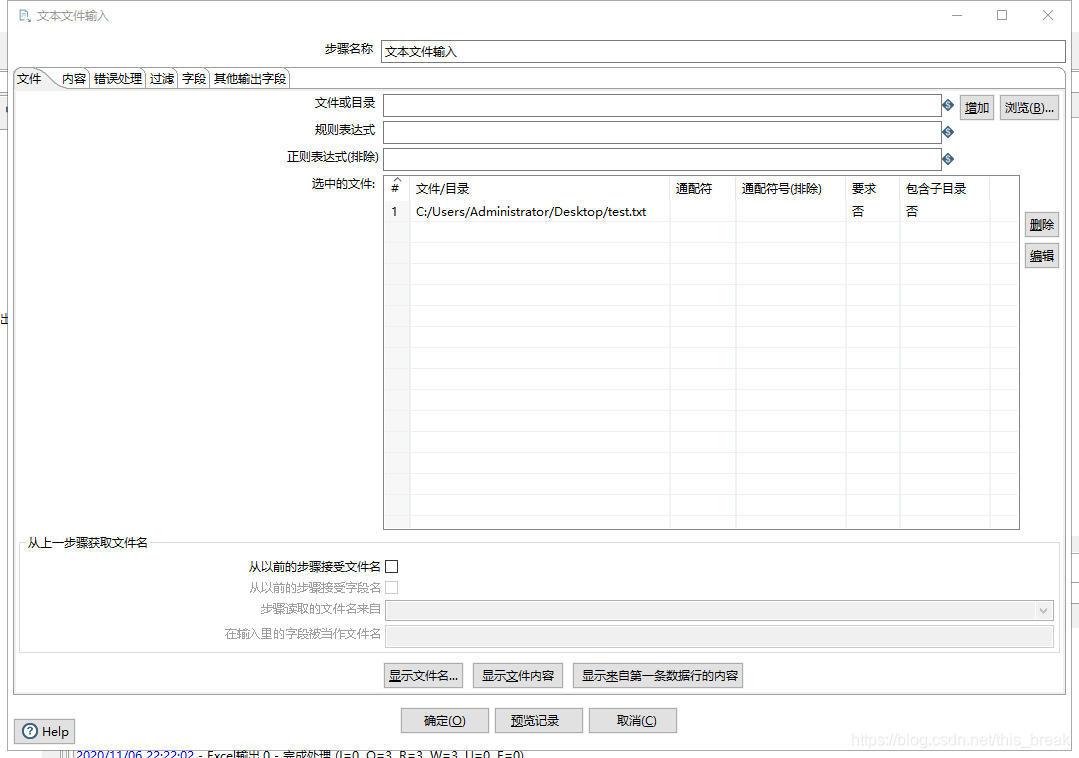
Task: Click the Help question mark icon
Action: point(30,731)
